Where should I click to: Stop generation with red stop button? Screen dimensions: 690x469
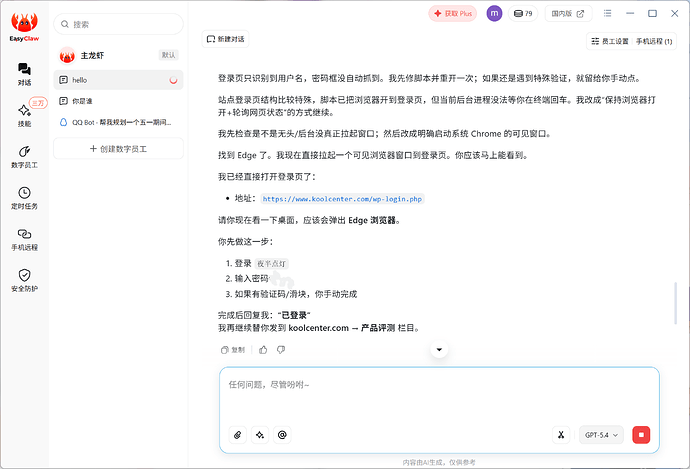(x=641, y=435)
